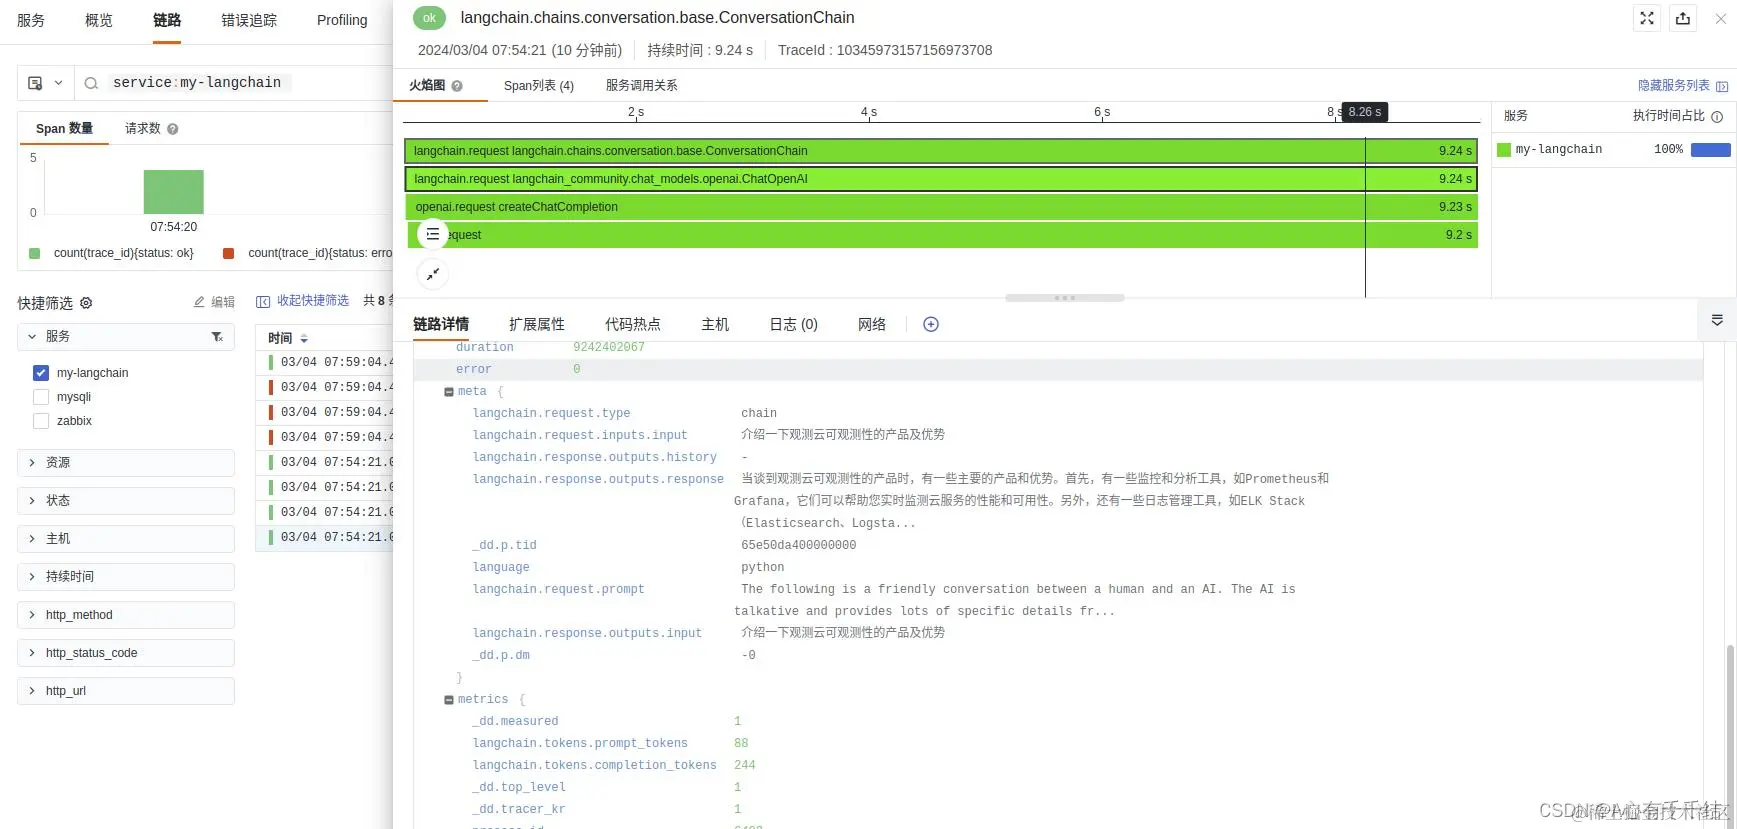
Task: Click the share/export icon in trace header
Action: pyautogui.click(x=1683, y=18)
